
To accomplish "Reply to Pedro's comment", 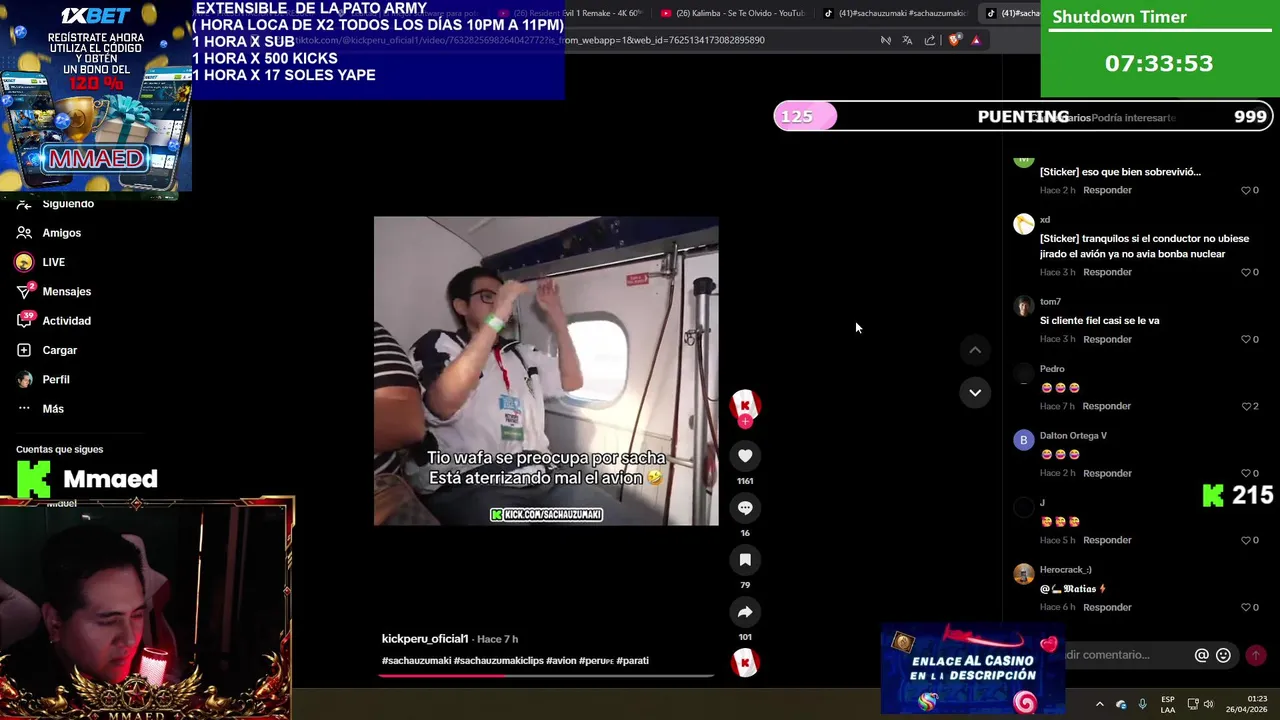I will point(1106,406).
